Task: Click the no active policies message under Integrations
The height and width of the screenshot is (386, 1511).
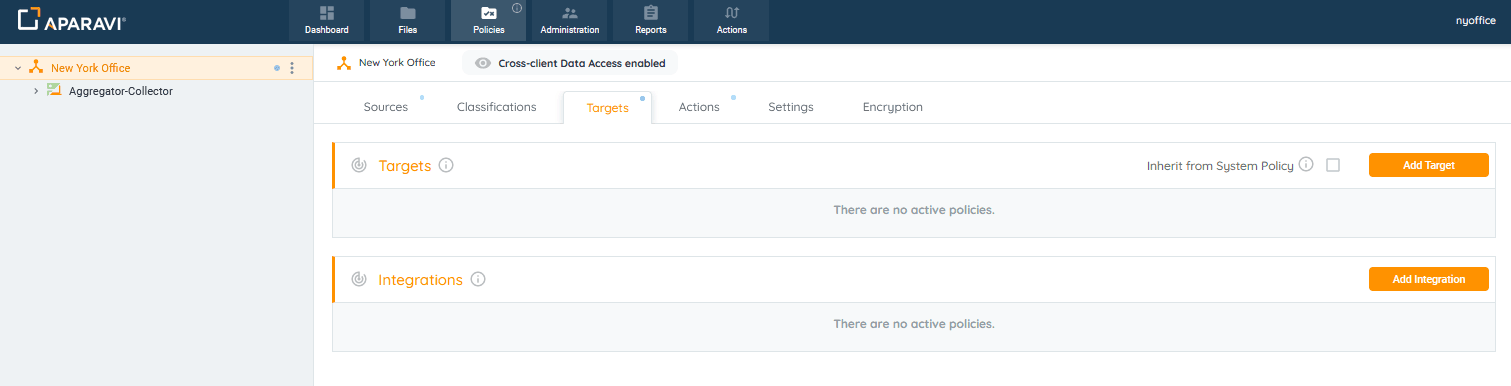Action: [x=914, y=324]
